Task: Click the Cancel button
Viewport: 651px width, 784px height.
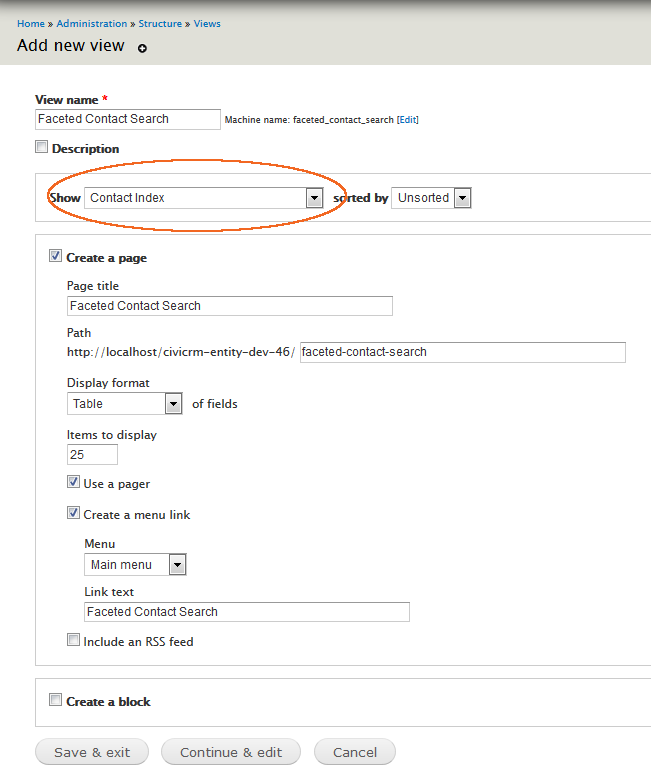Action: tap(355, 752)
